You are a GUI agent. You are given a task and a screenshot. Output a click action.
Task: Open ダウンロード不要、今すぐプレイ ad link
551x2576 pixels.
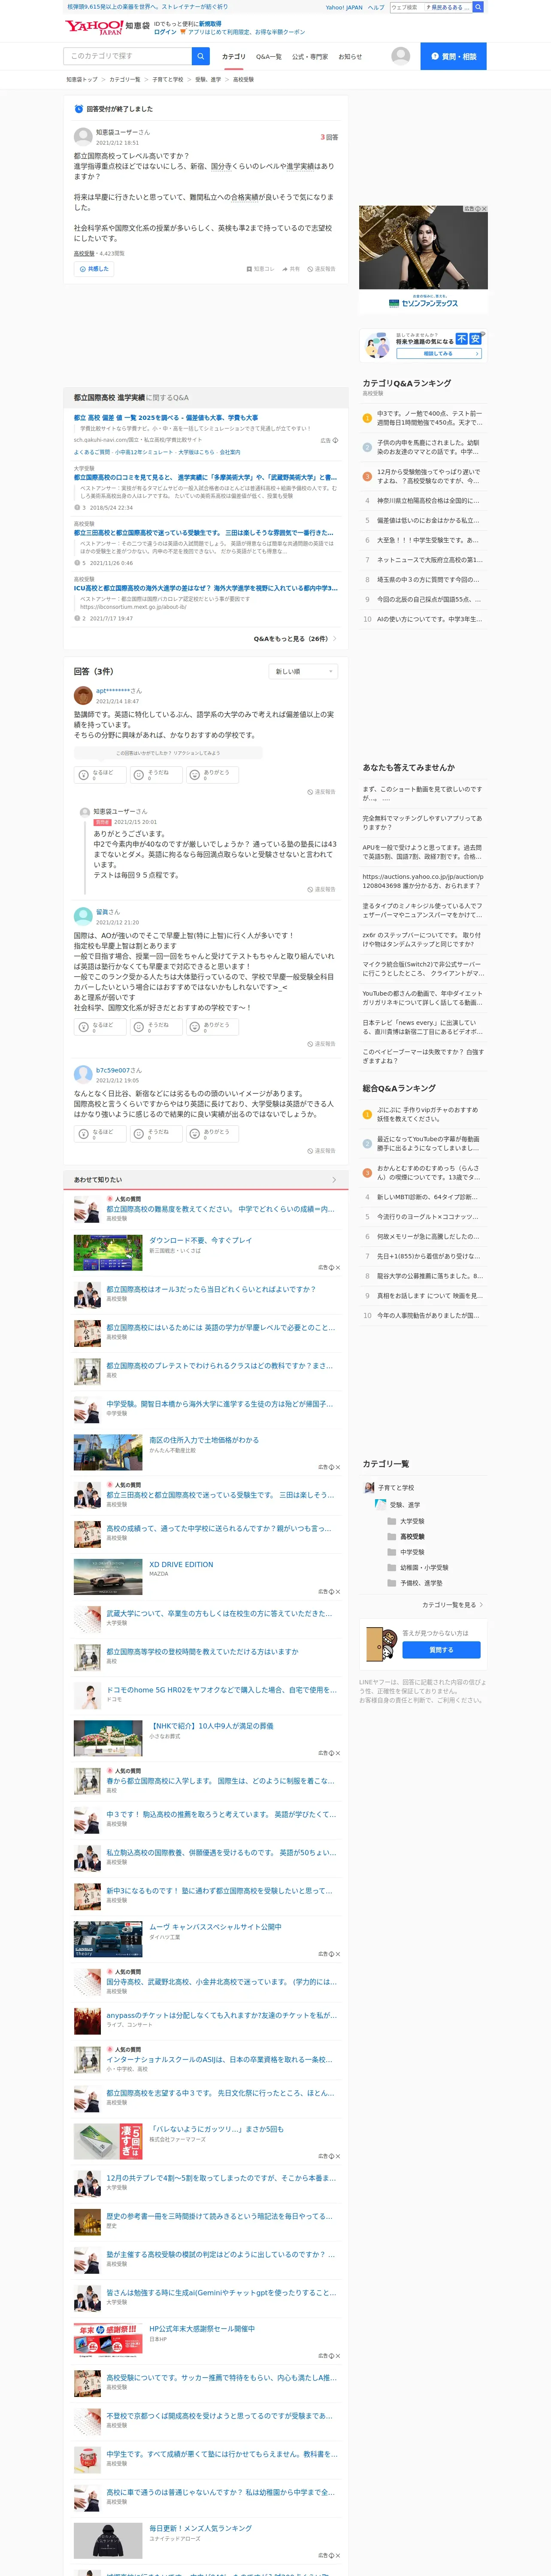tap(200, 1240)
